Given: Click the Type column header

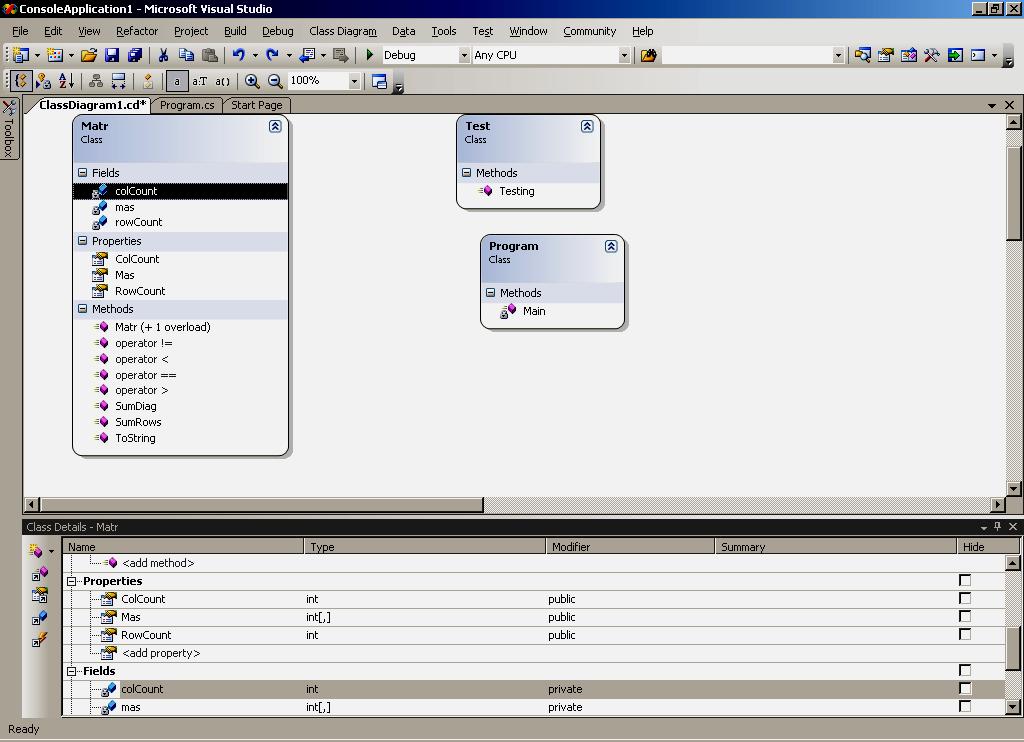Looking at the screenshot, I should (424, 547).
